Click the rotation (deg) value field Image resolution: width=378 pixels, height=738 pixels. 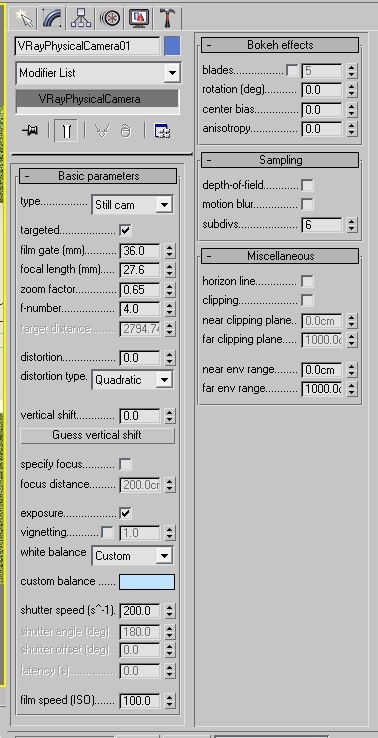coord(322,90)
